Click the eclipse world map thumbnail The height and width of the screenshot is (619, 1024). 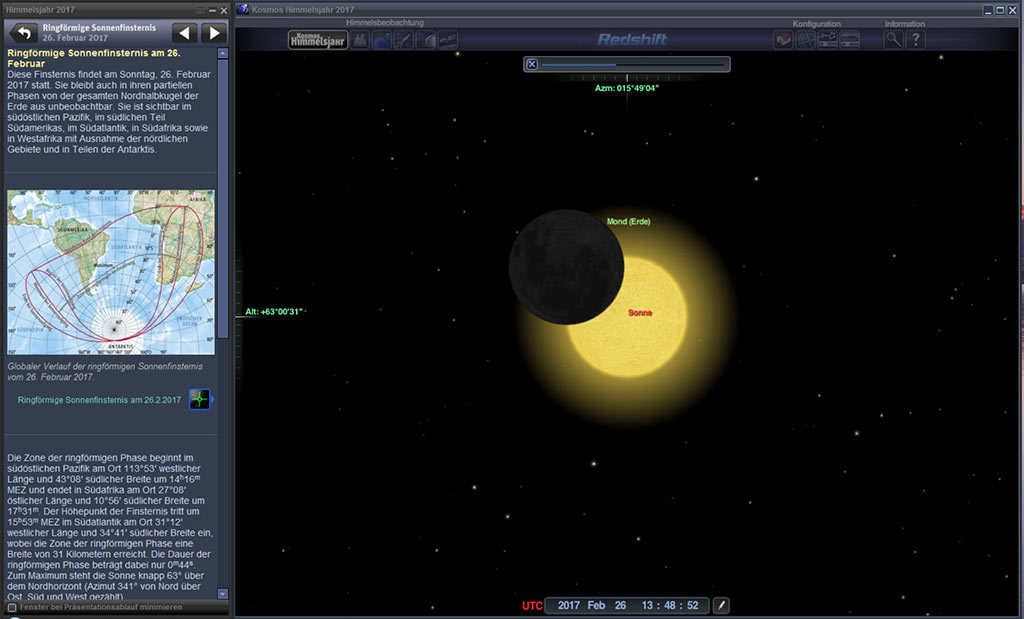[111, 272]
